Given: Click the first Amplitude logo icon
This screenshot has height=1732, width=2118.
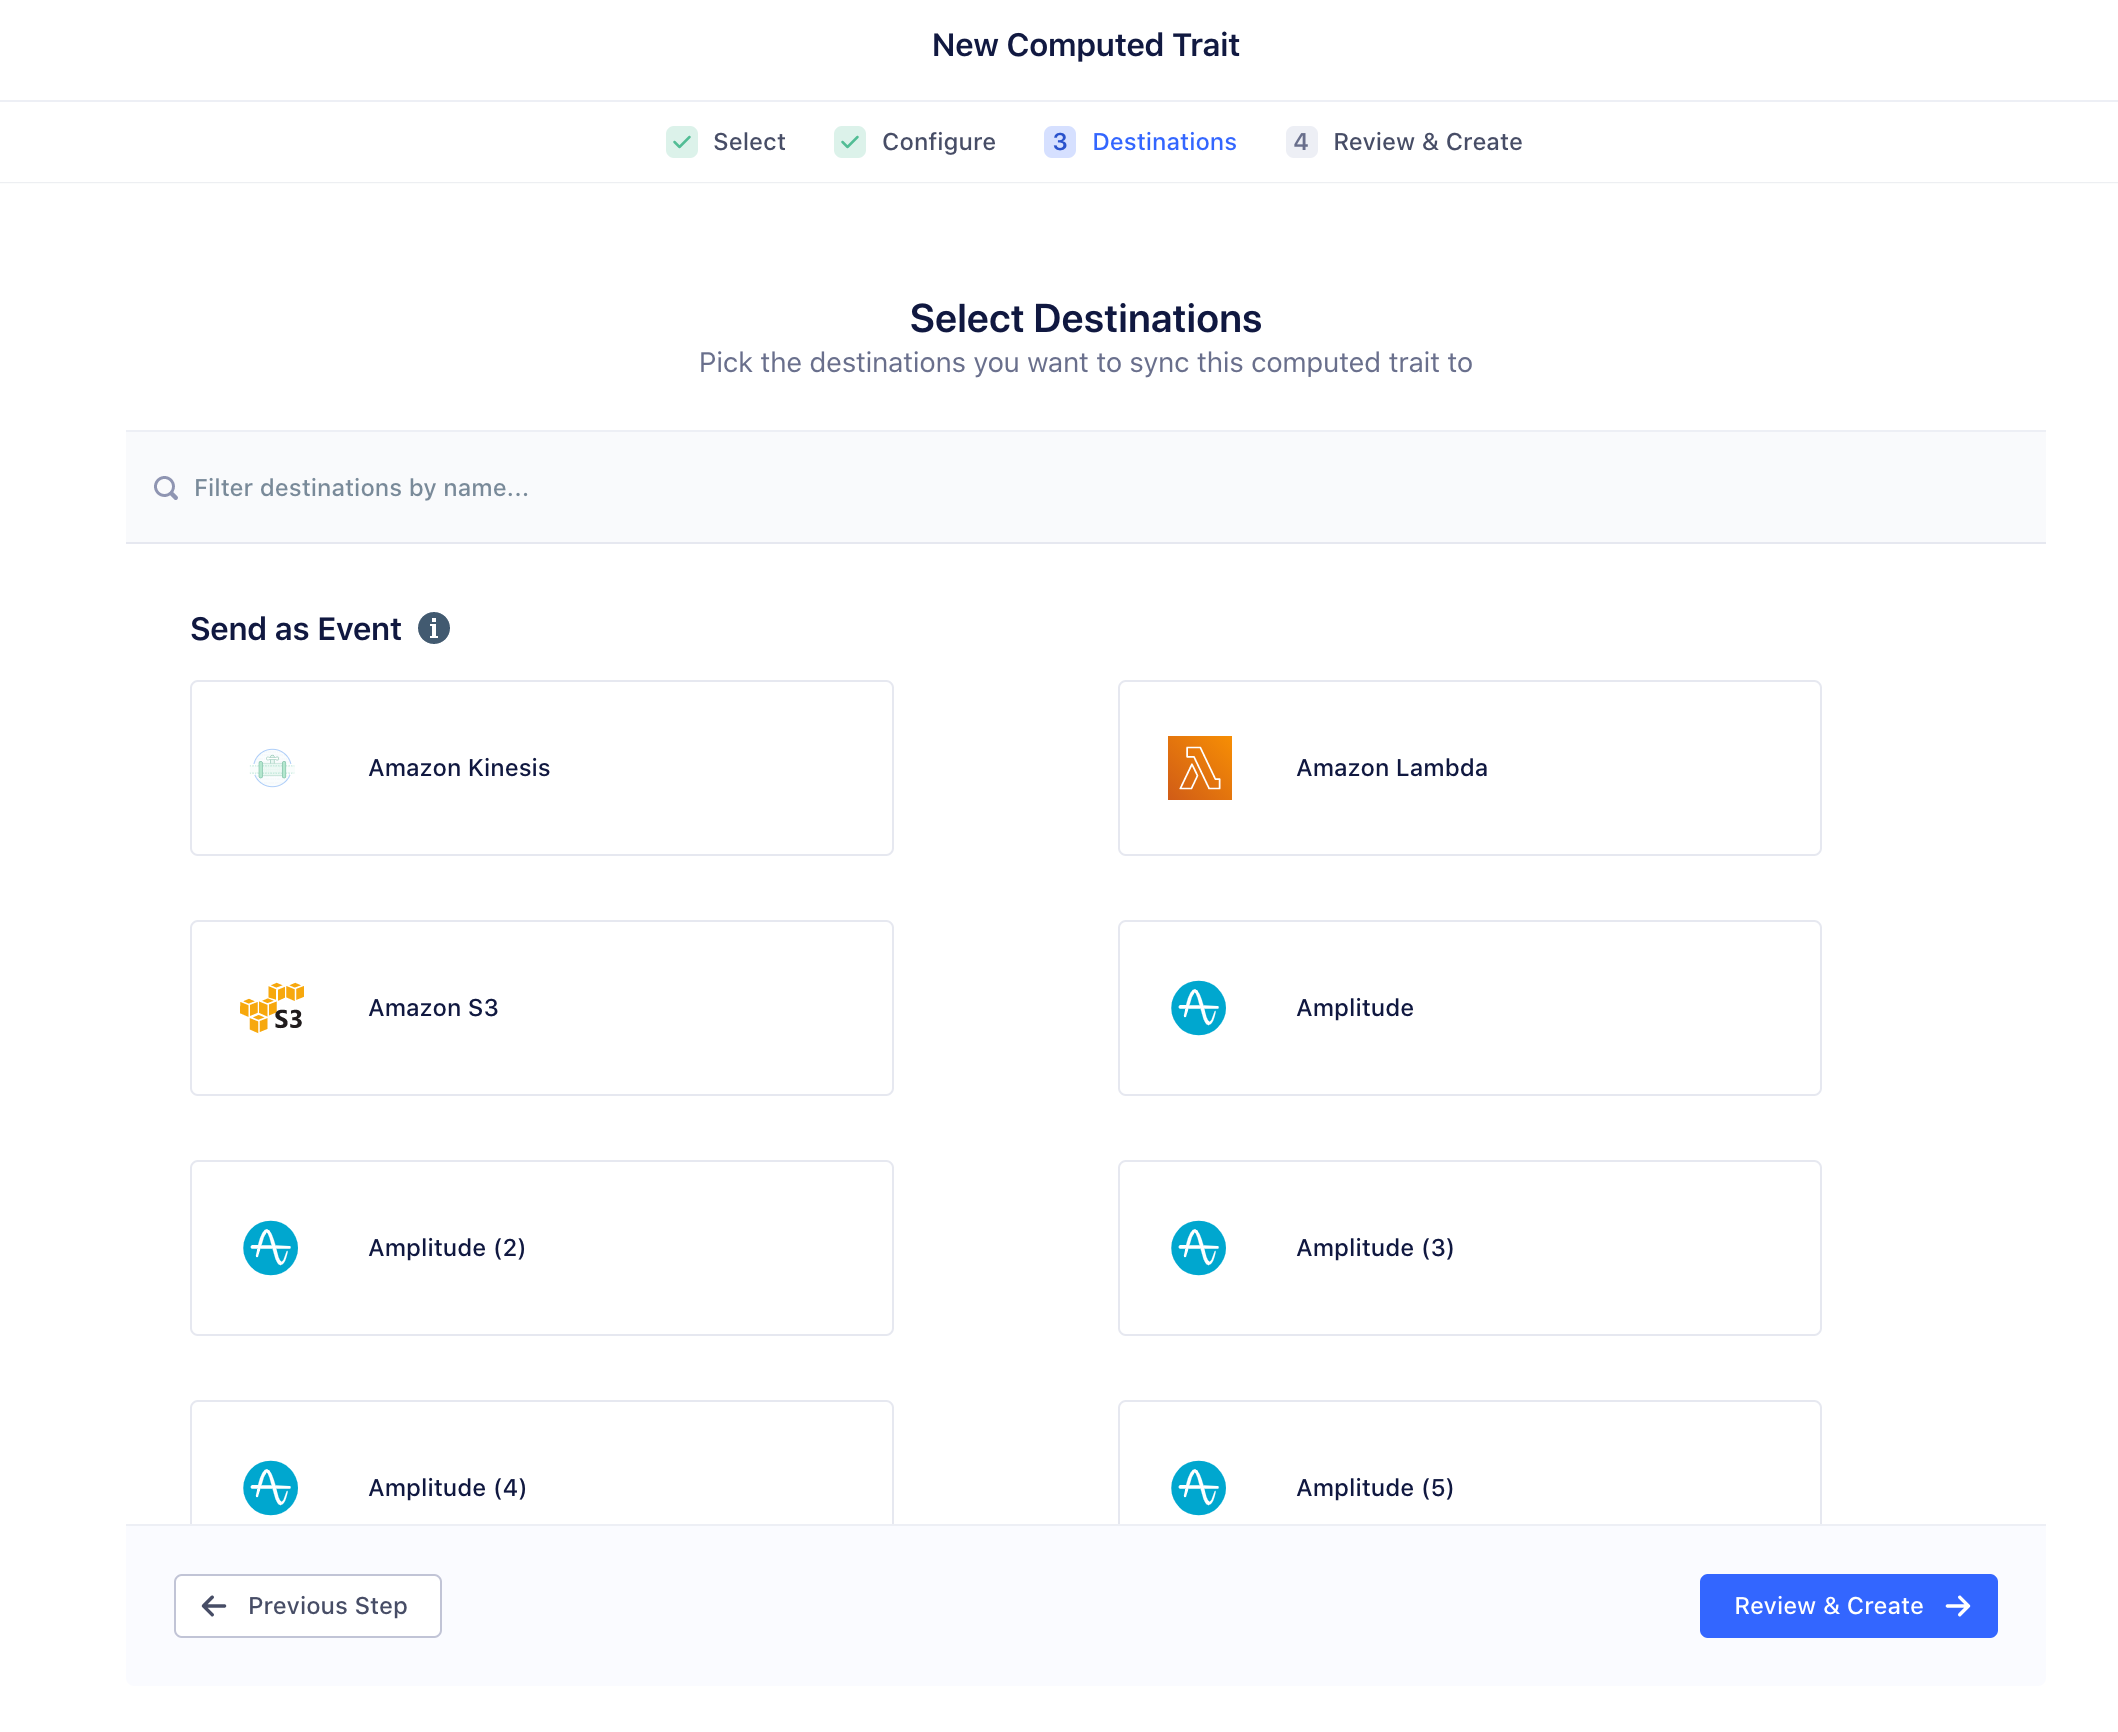Looking at the screenshot, I should (1198, 1008).
